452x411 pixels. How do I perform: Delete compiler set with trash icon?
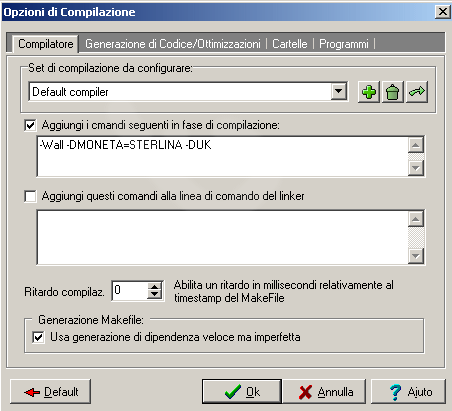tap(393, 92)
